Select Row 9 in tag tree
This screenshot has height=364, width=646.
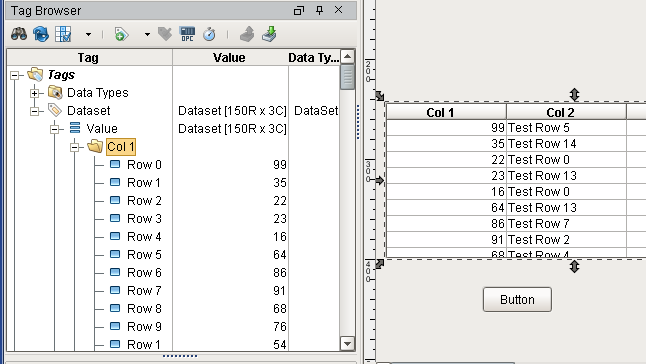click(x=144, y=327)
